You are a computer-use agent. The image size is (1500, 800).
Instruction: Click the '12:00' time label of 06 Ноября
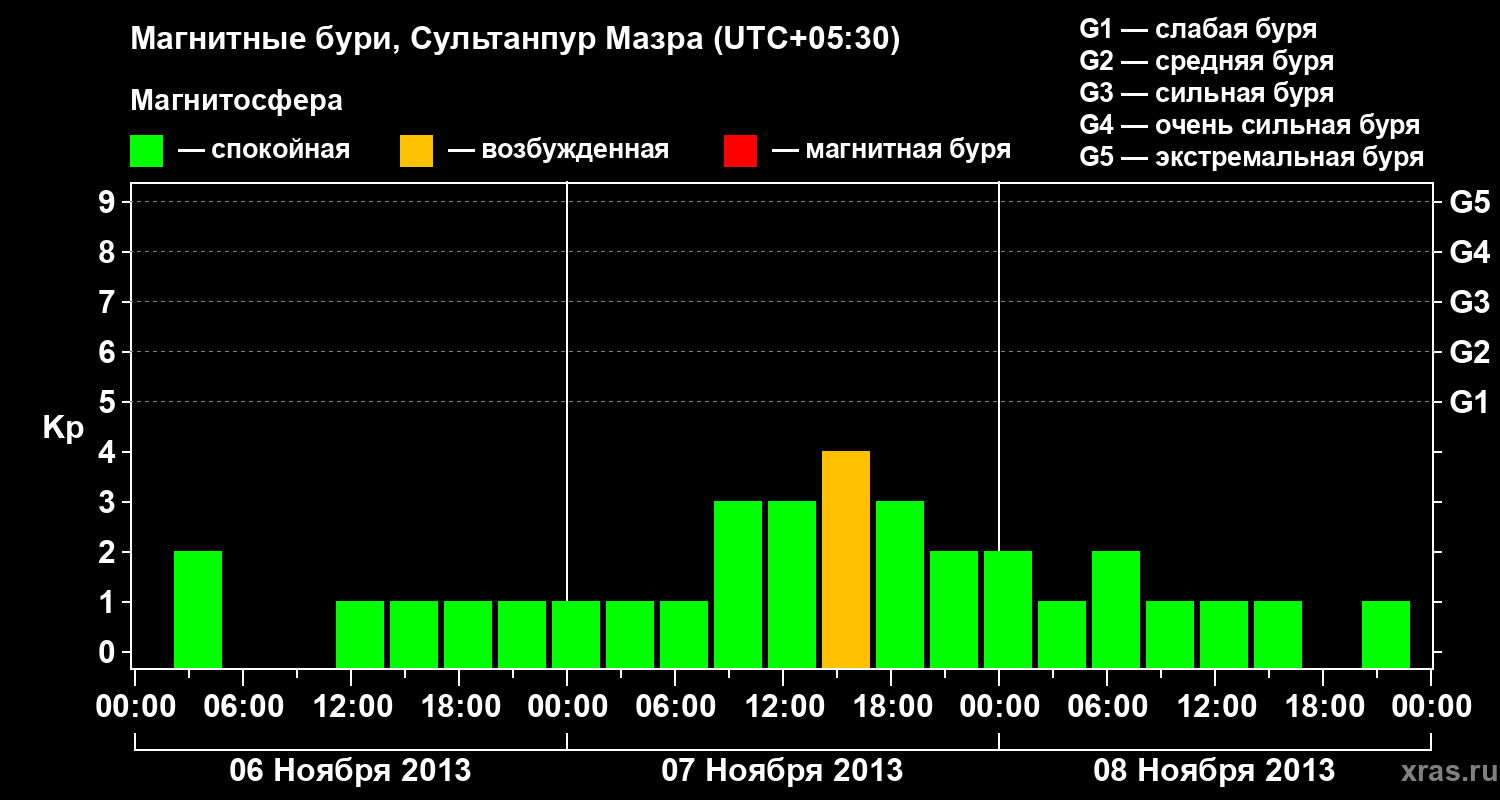coord(351,706)
